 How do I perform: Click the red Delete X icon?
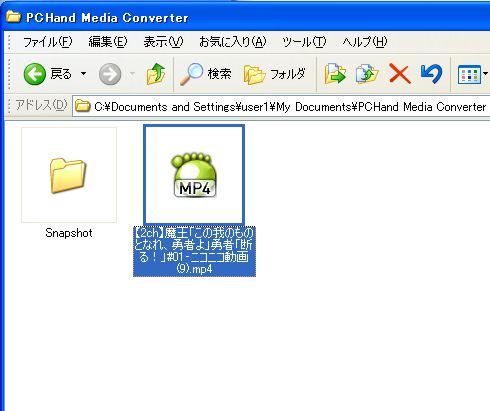coord(399,74)
